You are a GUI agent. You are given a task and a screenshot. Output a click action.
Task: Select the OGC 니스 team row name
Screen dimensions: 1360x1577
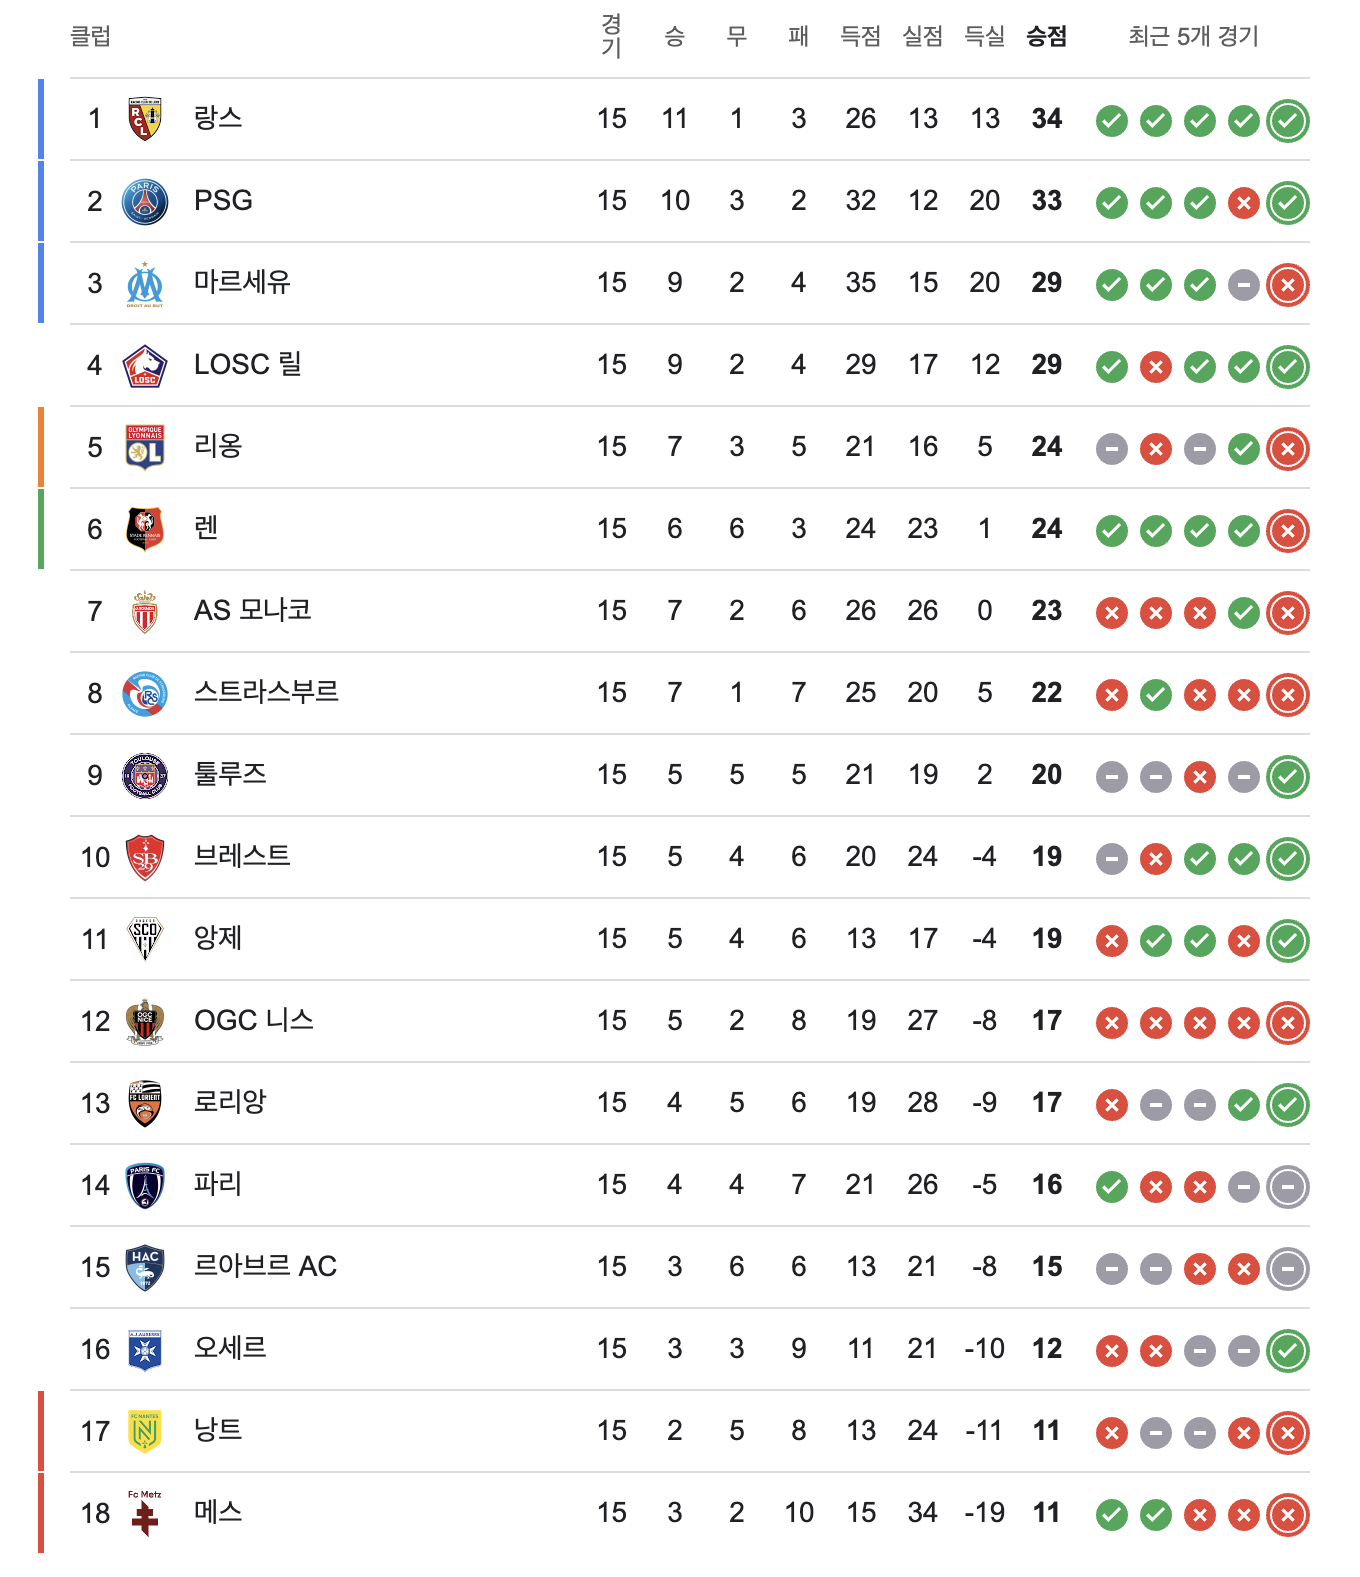(x=254, y=1020)
